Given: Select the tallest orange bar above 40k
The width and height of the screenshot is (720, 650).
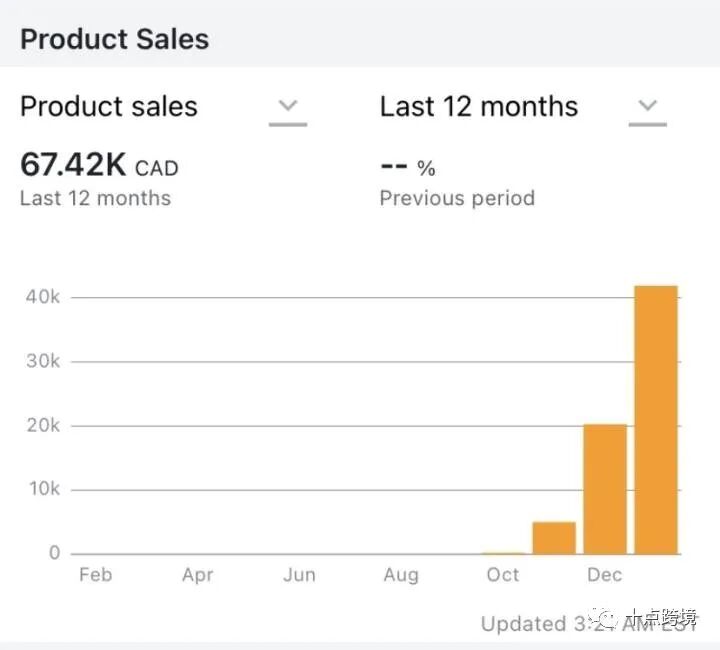Looking at the screenshot, I should point(656,420).
